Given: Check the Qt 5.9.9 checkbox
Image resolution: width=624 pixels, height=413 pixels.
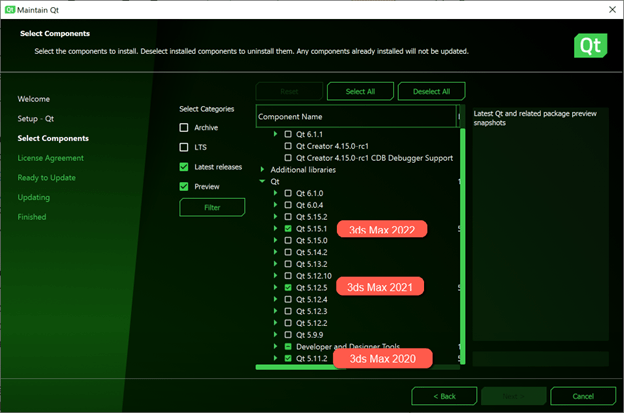Looking at the screenshot, I should (x=288, y=335).
